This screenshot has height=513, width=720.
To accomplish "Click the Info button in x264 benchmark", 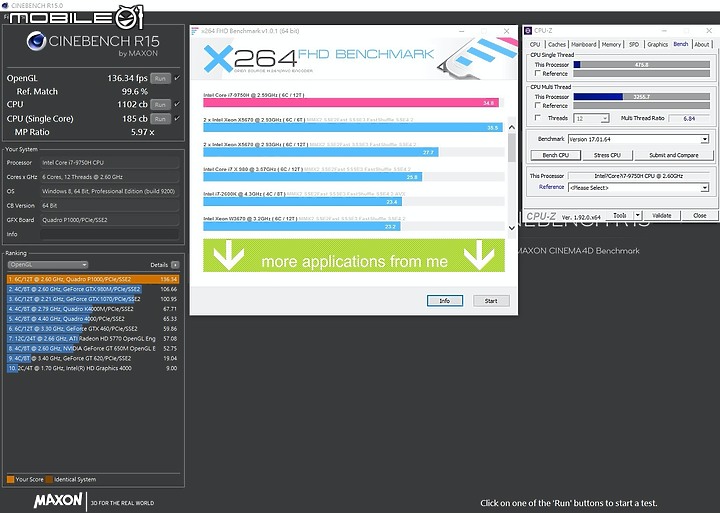I will tap(444, 301).
